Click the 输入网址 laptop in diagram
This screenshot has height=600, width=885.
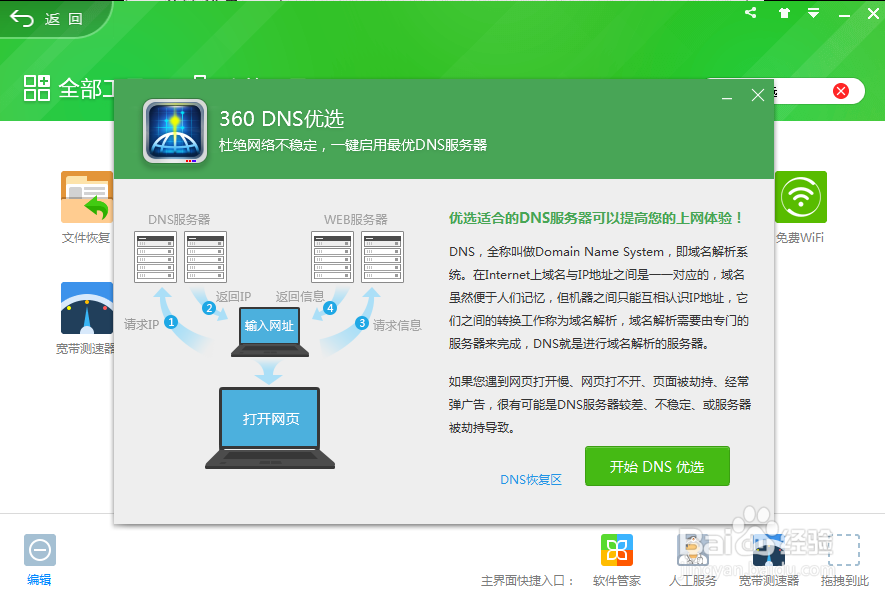270,333
